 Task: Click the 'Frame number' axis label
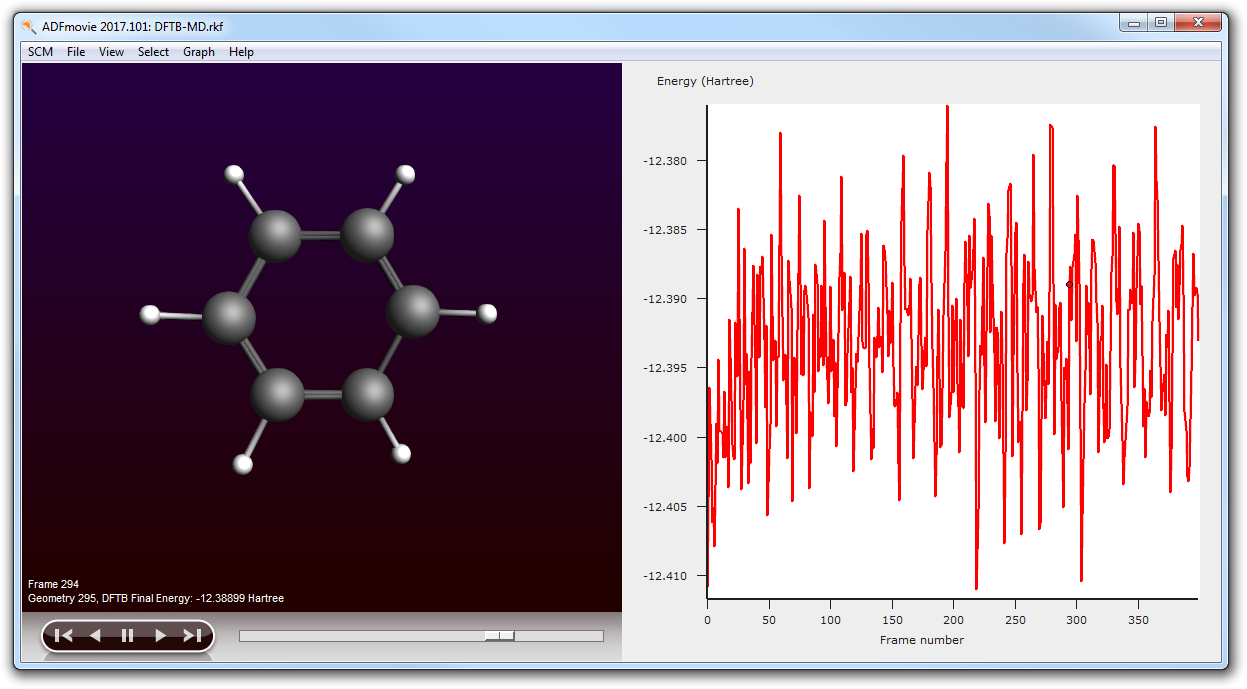point(922,640)
